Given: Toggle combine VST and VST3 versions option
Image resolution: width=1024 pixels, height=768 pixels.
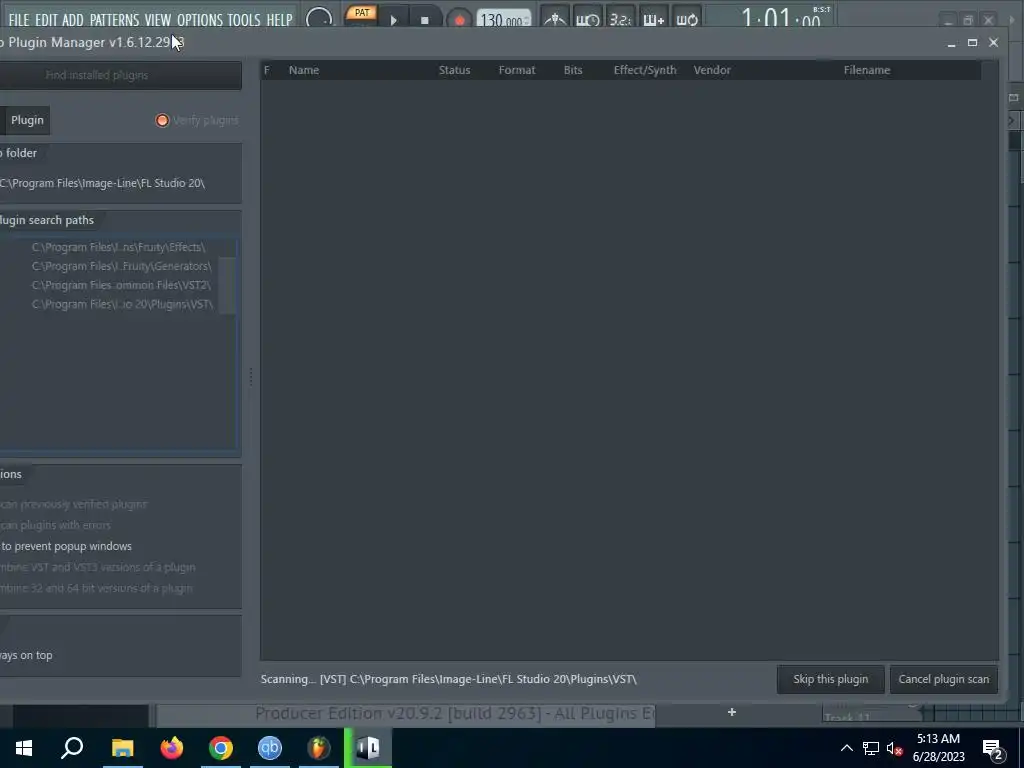Looking at the screenshot, I should [x=98, y=568].
